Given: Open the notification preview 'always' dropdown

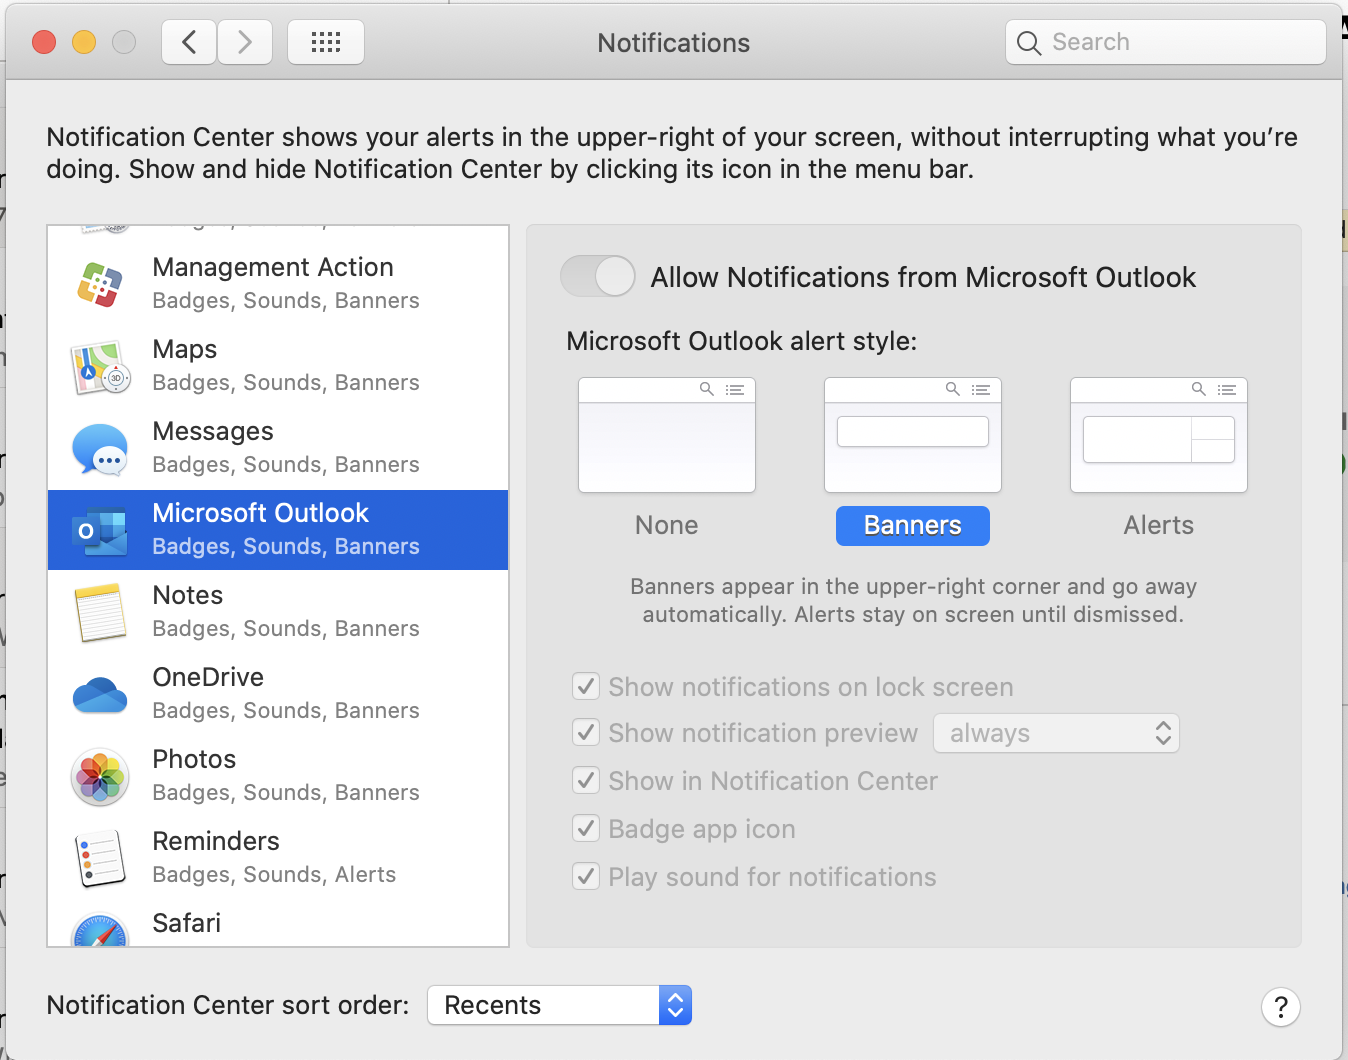Looking at the screenshot, I should click(x=1056, y=733).
